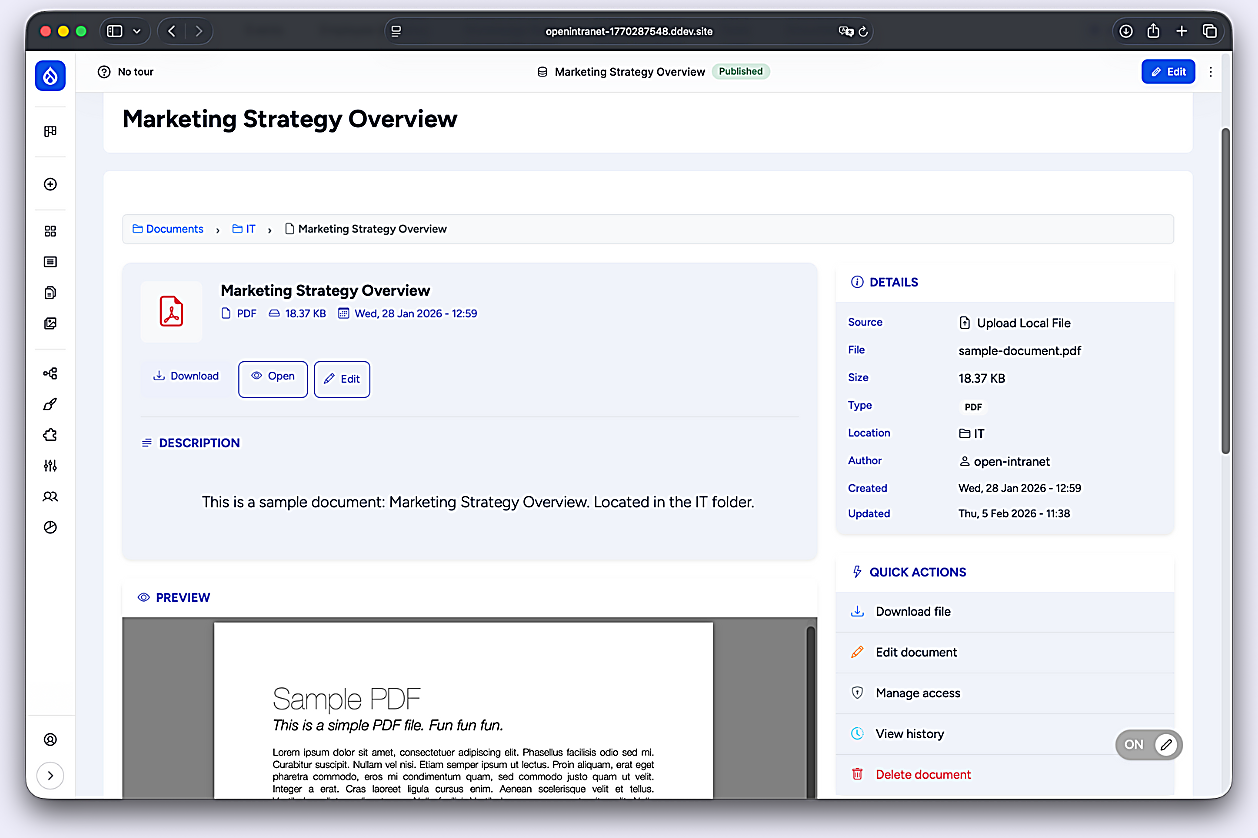This screenshot has width=1258, height=838.
Task: Click the Drupal droplet logo icon
Action: (50, 75)
